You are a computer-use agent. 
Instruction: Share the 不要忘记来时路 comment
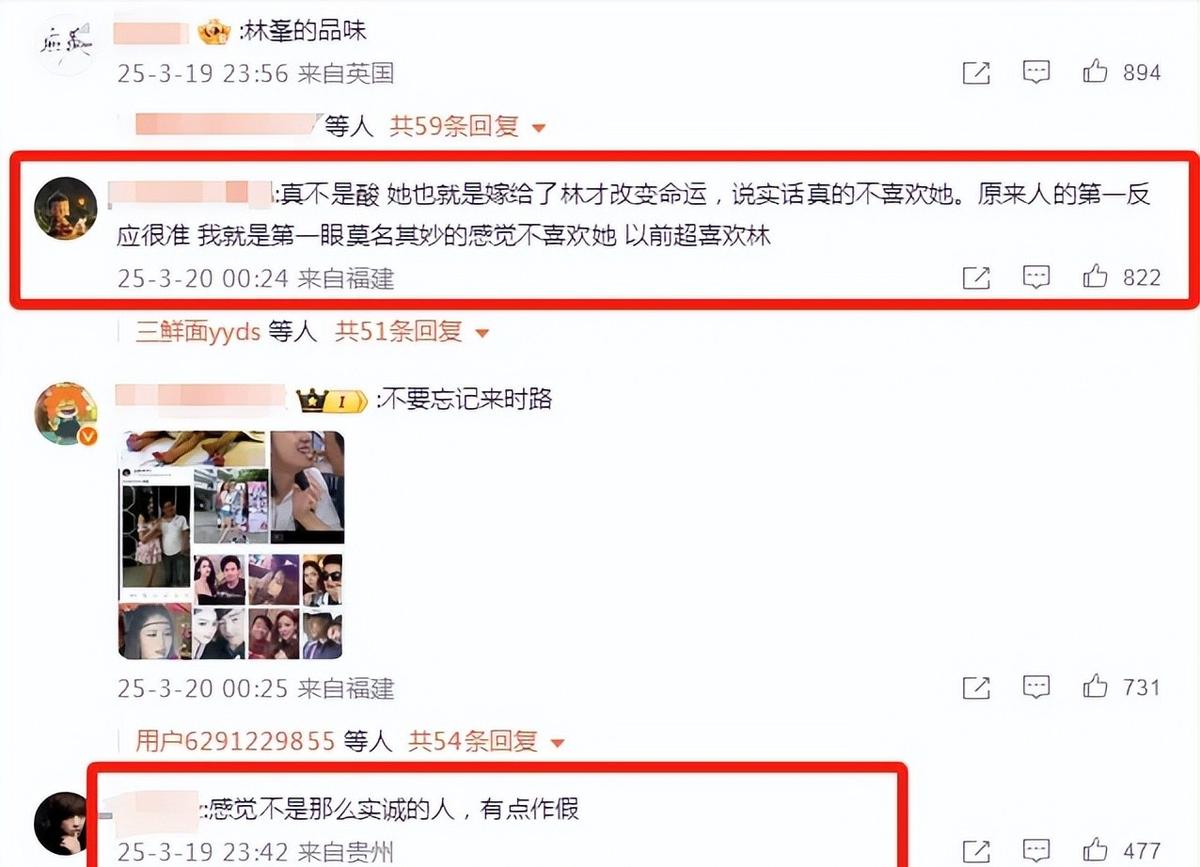pos(976,688)
